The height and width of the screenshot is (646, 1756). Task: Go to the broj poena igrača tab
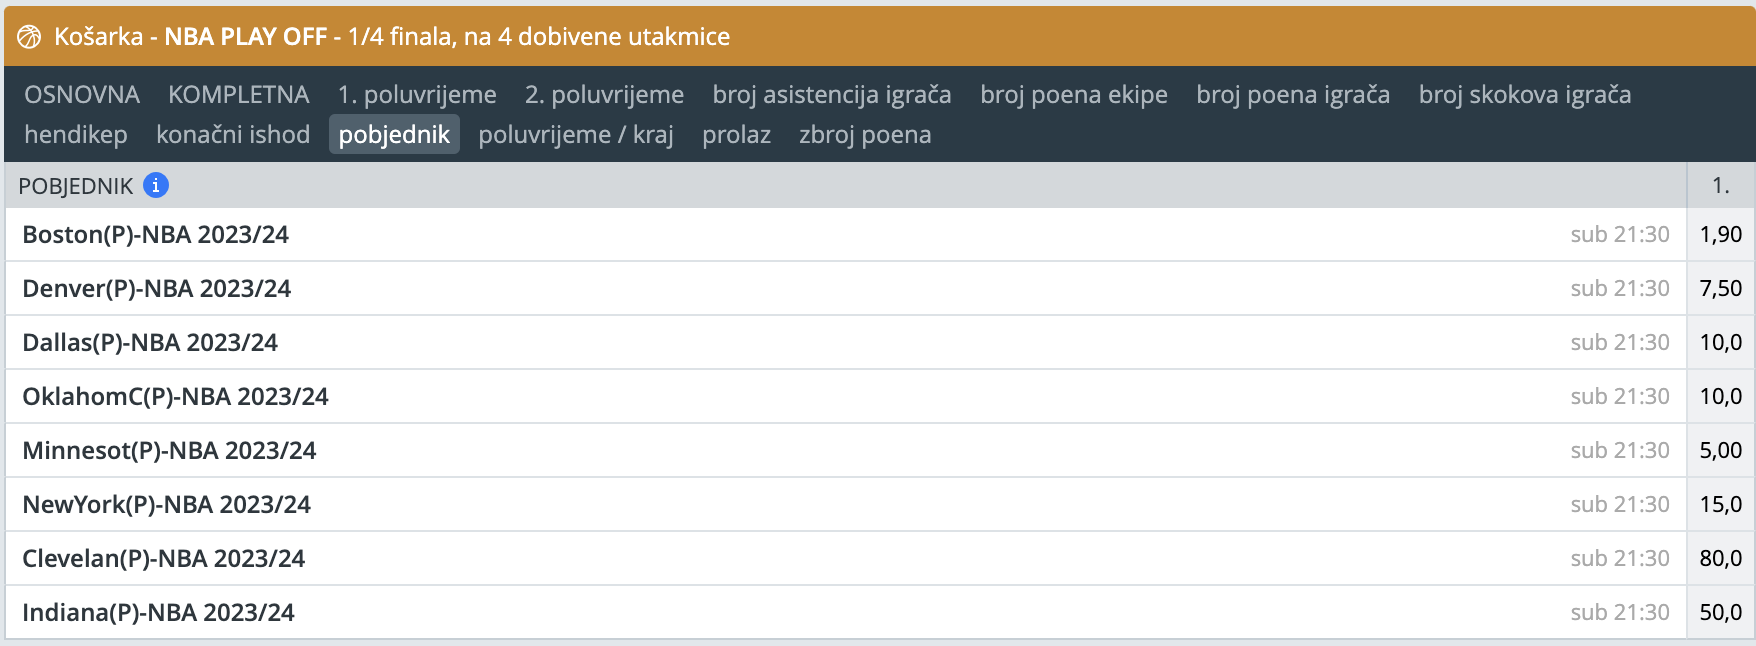tap(1293, 95)
